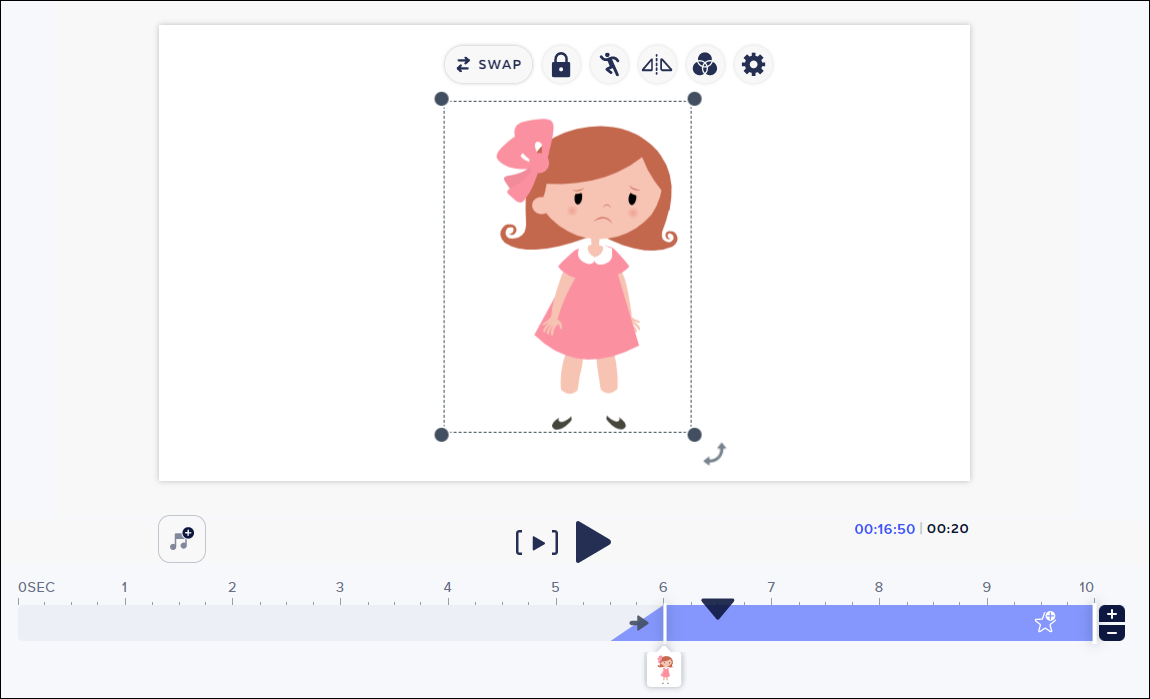
Task: Click the enter effect arrow on timeline
Action: (639, 623)
